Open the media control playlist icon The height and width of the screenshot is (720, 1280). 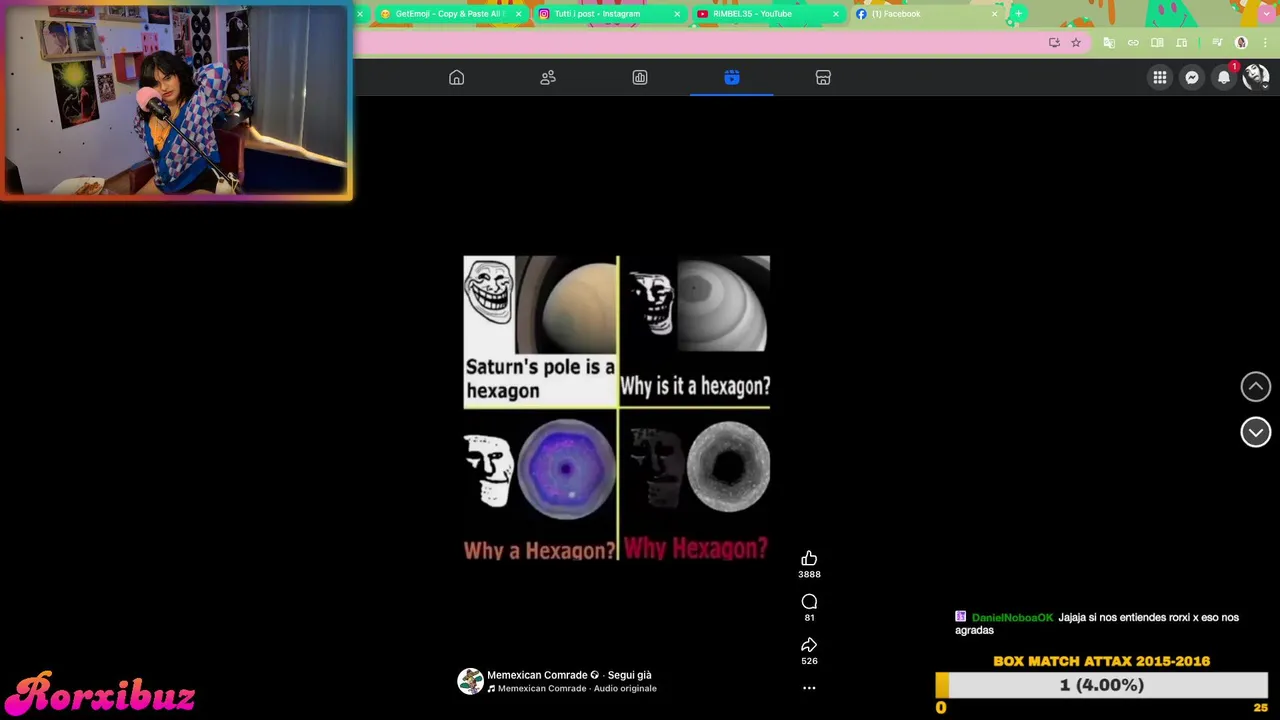pos(1217,43)
